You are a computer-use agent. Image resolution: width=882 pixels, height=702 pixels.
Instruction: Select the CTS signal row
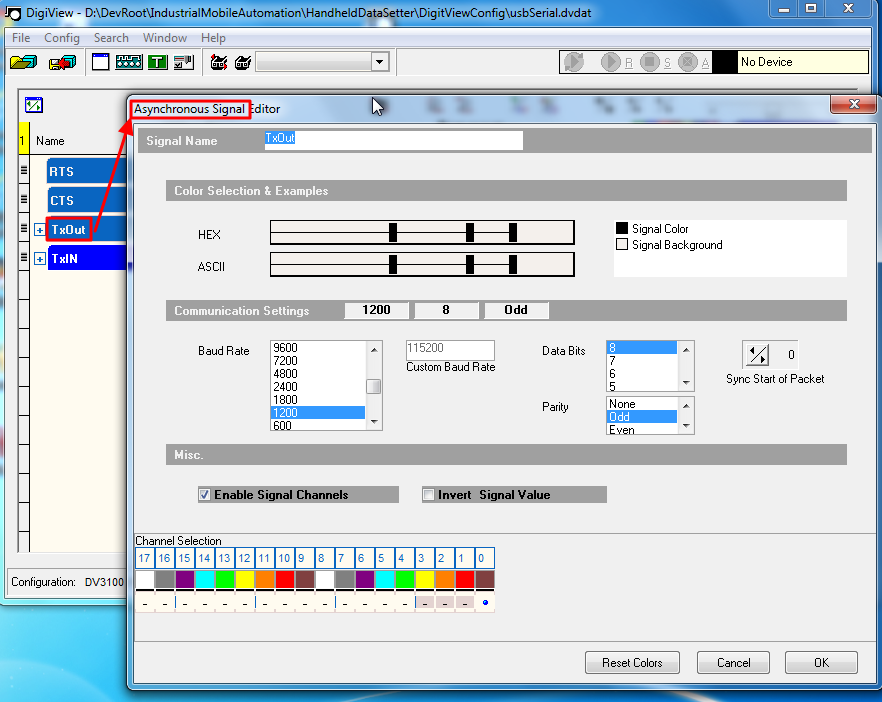87,200
